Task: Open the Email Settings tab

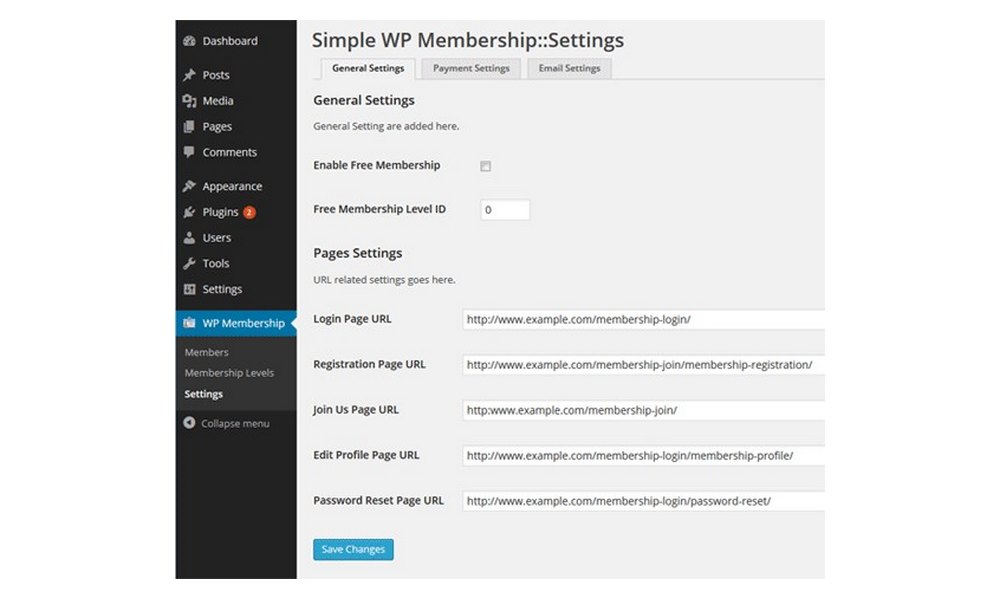Action: 570,69
